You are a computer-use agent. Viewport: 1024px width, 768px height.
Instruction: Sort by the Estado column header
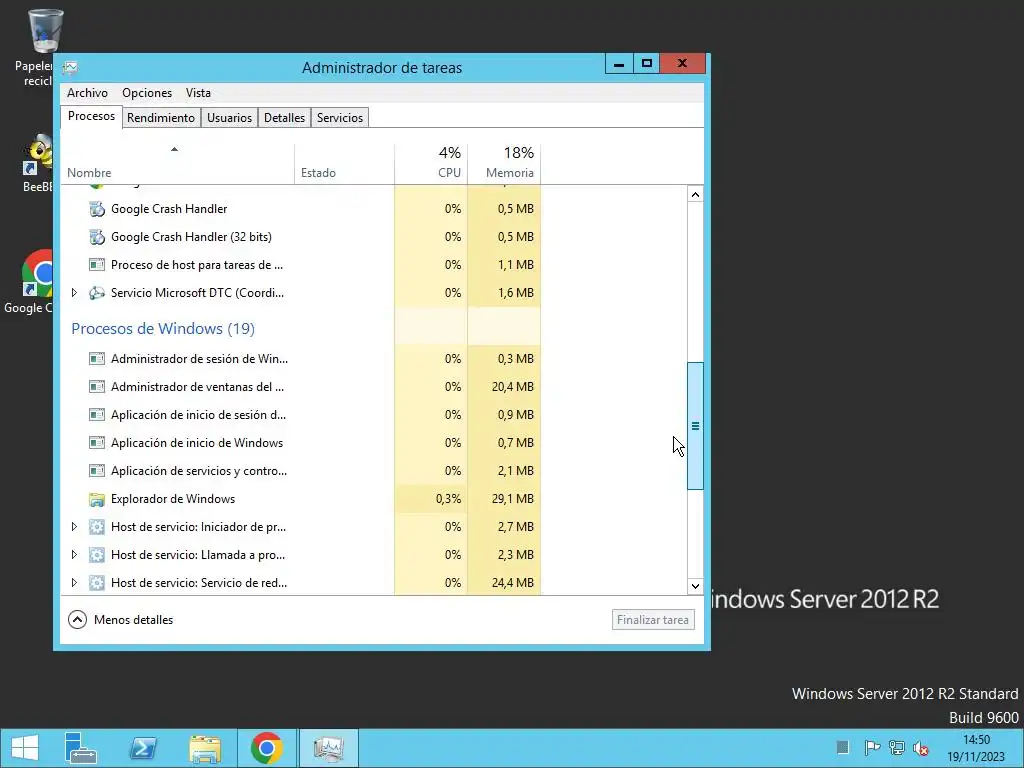344,163
